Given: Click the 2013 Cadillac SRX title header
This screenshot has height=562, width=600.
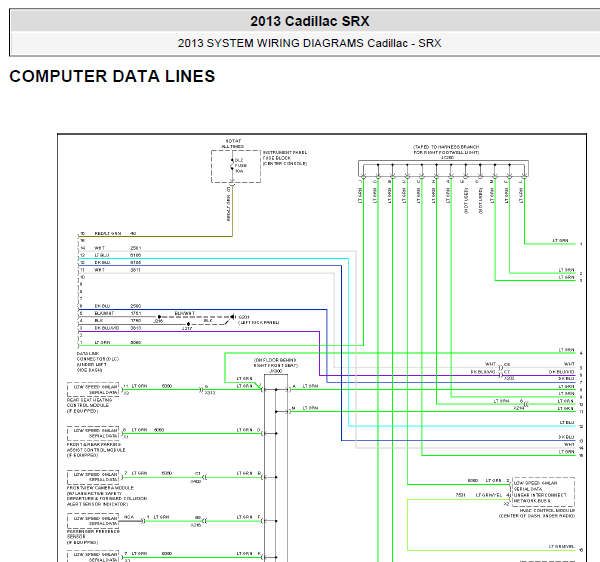Looking at the screenshot, I should 301,20.
